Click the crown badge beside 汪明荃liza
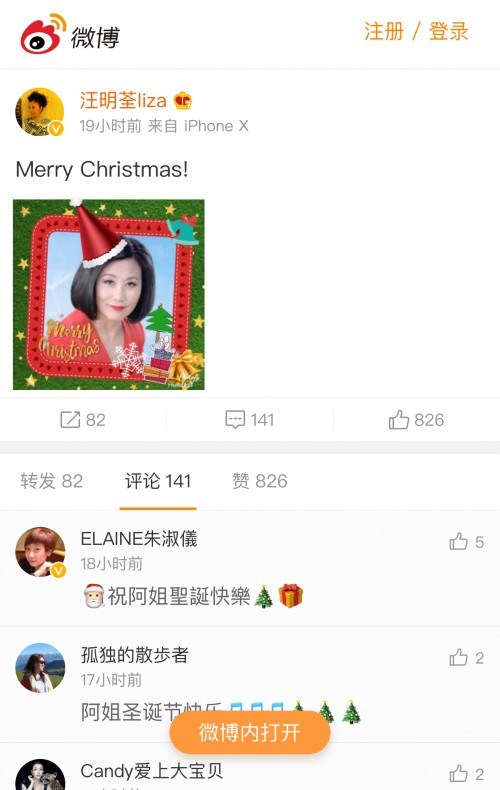500x790 pixels. pos(182,101)
